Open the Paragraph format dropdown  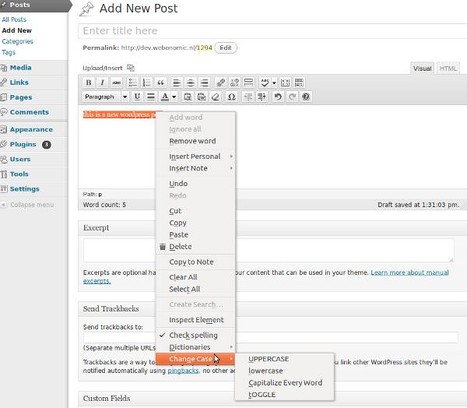pos(106,97)
